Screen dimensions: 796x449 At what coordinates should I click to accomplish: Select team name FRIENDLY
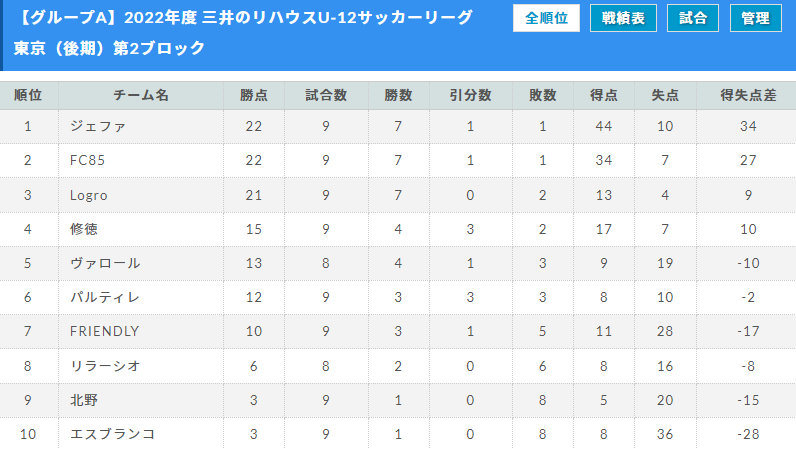(105, 331)
